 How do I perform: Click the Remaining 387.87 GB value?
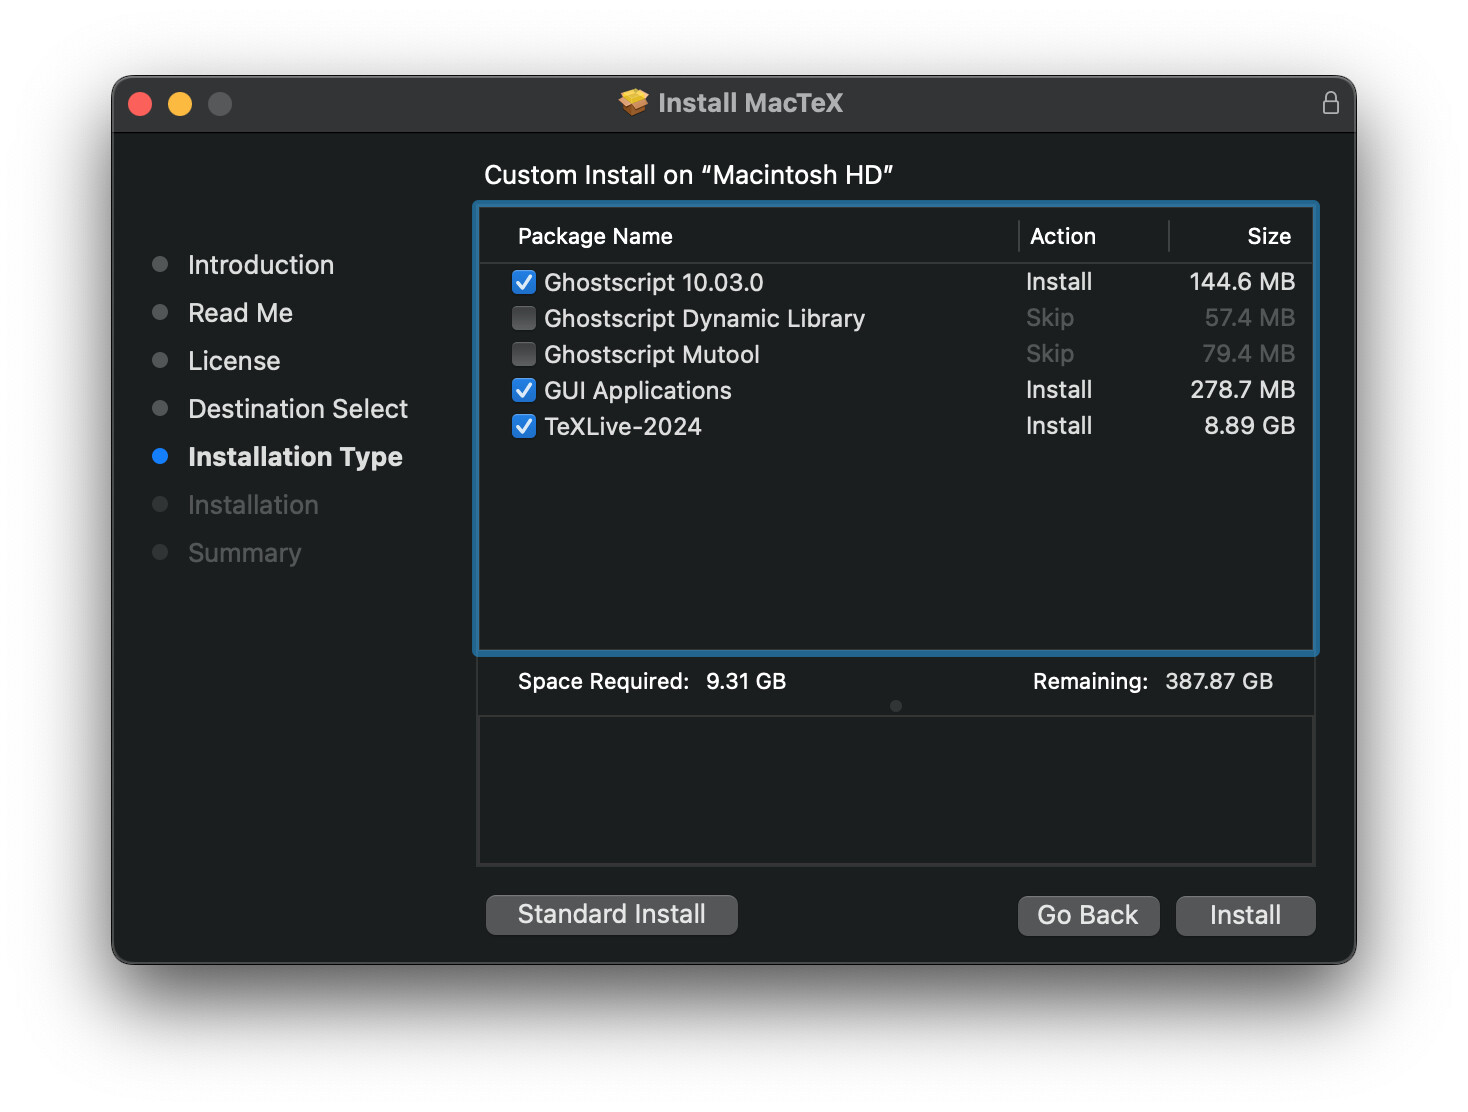[x=1219, y=681]
